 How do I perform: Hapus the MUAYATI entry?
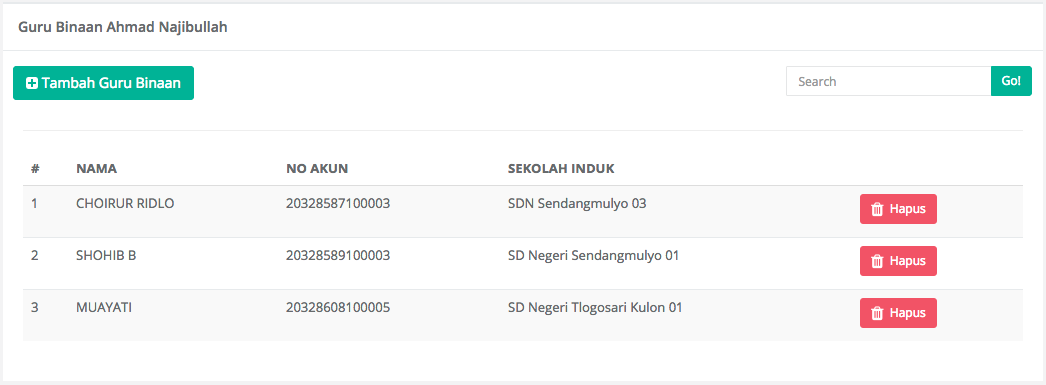[899, 313]
